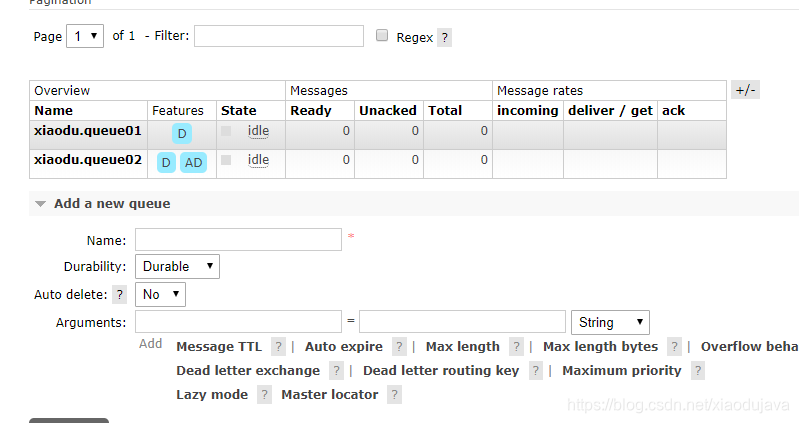This screenshot has height=423, width=799.
Task: Open Dead letter routing key help icon
Action: (x=536, y=371)
